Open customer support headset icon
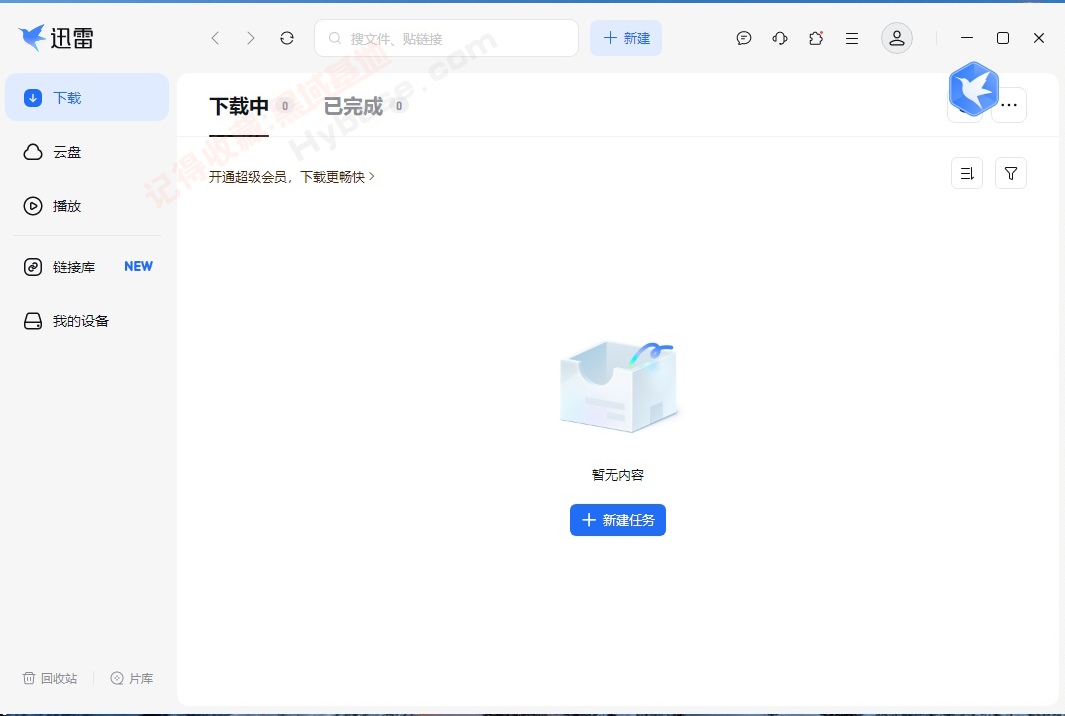 [x=780, y=38]
